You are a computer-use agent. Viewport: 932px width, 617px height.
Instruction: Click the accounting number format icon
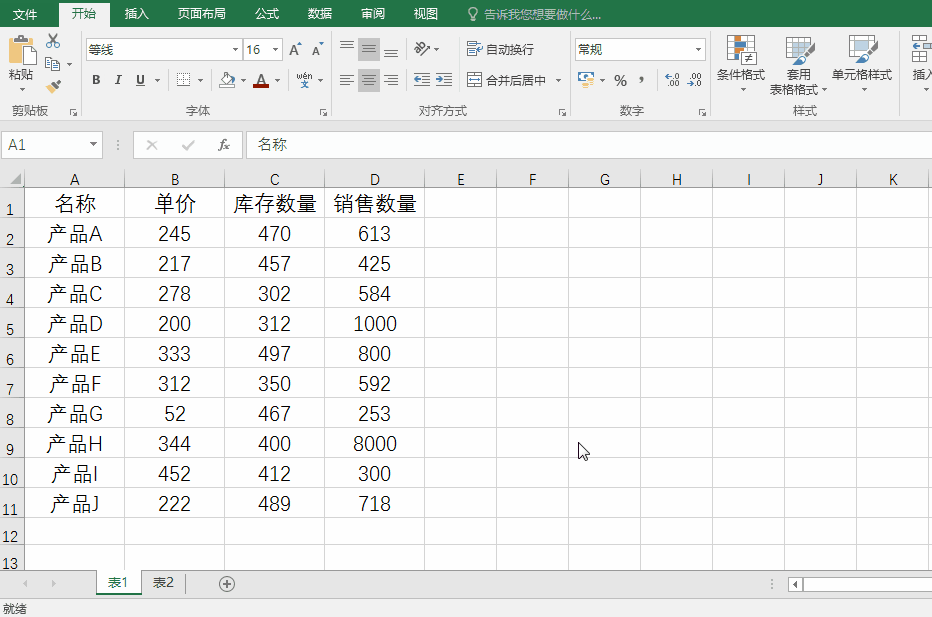click(586, 80)
